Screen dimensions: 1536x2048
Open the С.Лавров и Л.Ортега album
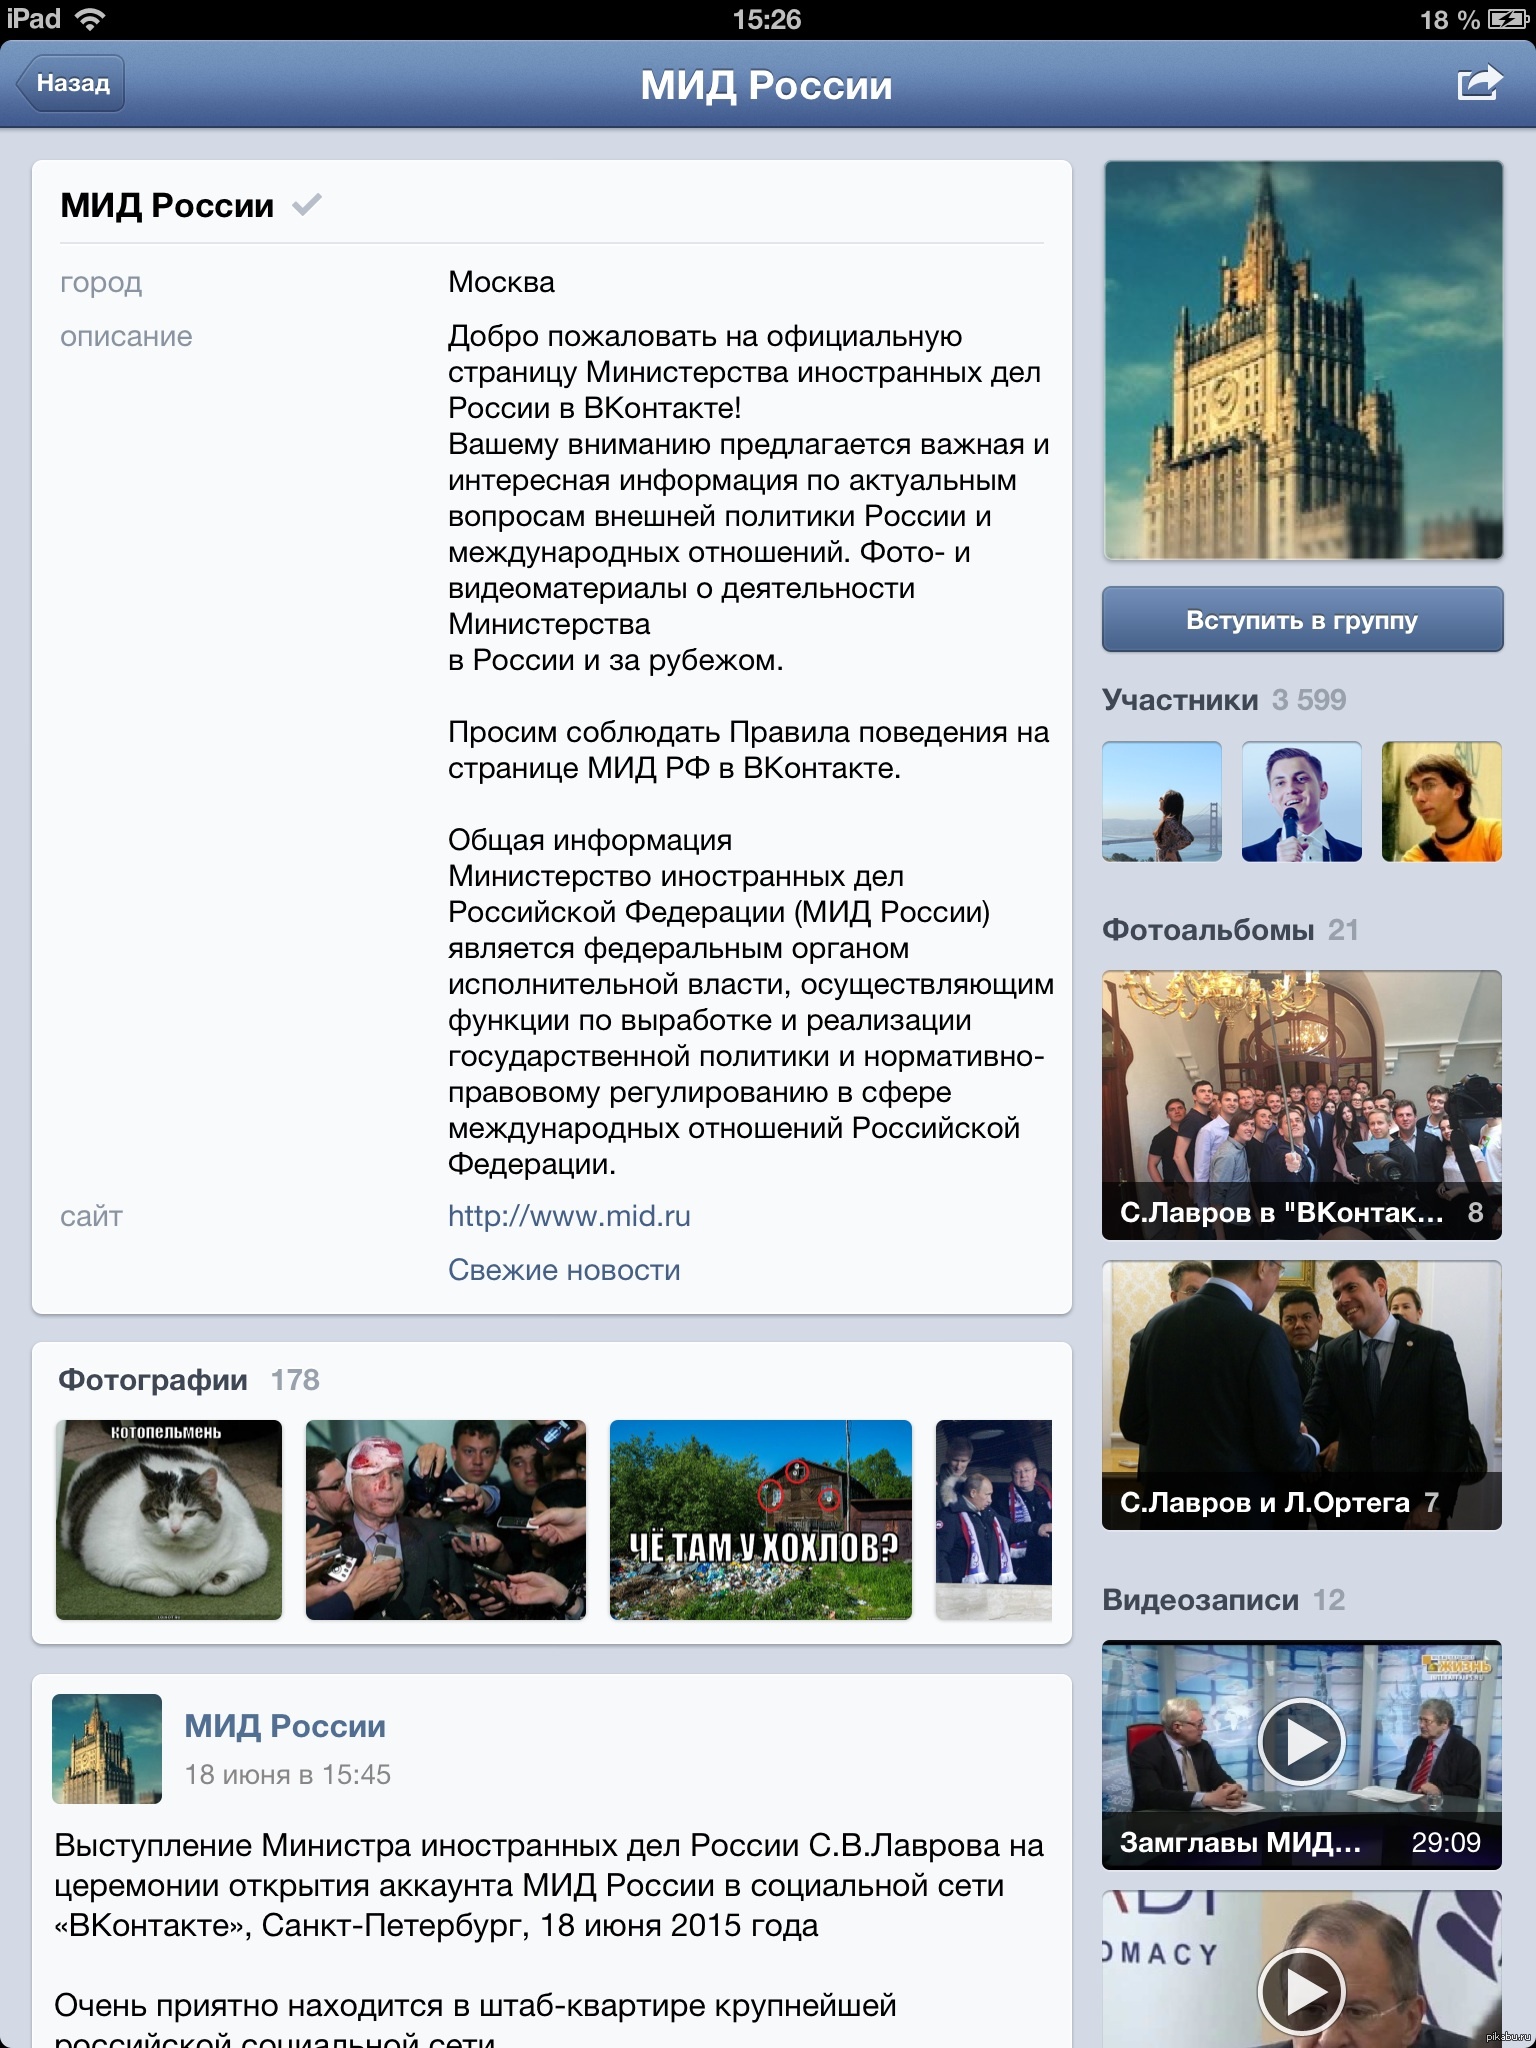[x=1301, y=1395]
